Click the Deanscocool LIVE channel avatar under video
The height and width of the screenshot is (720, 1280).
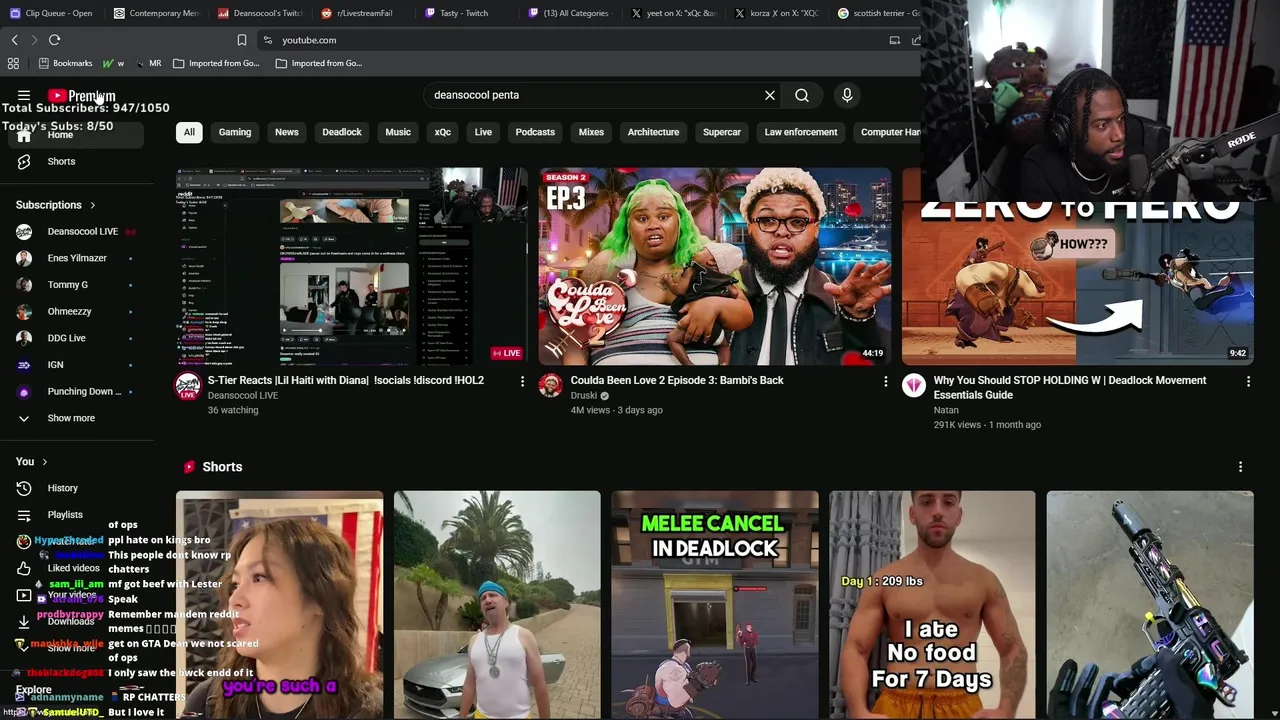tap(188, 386)
